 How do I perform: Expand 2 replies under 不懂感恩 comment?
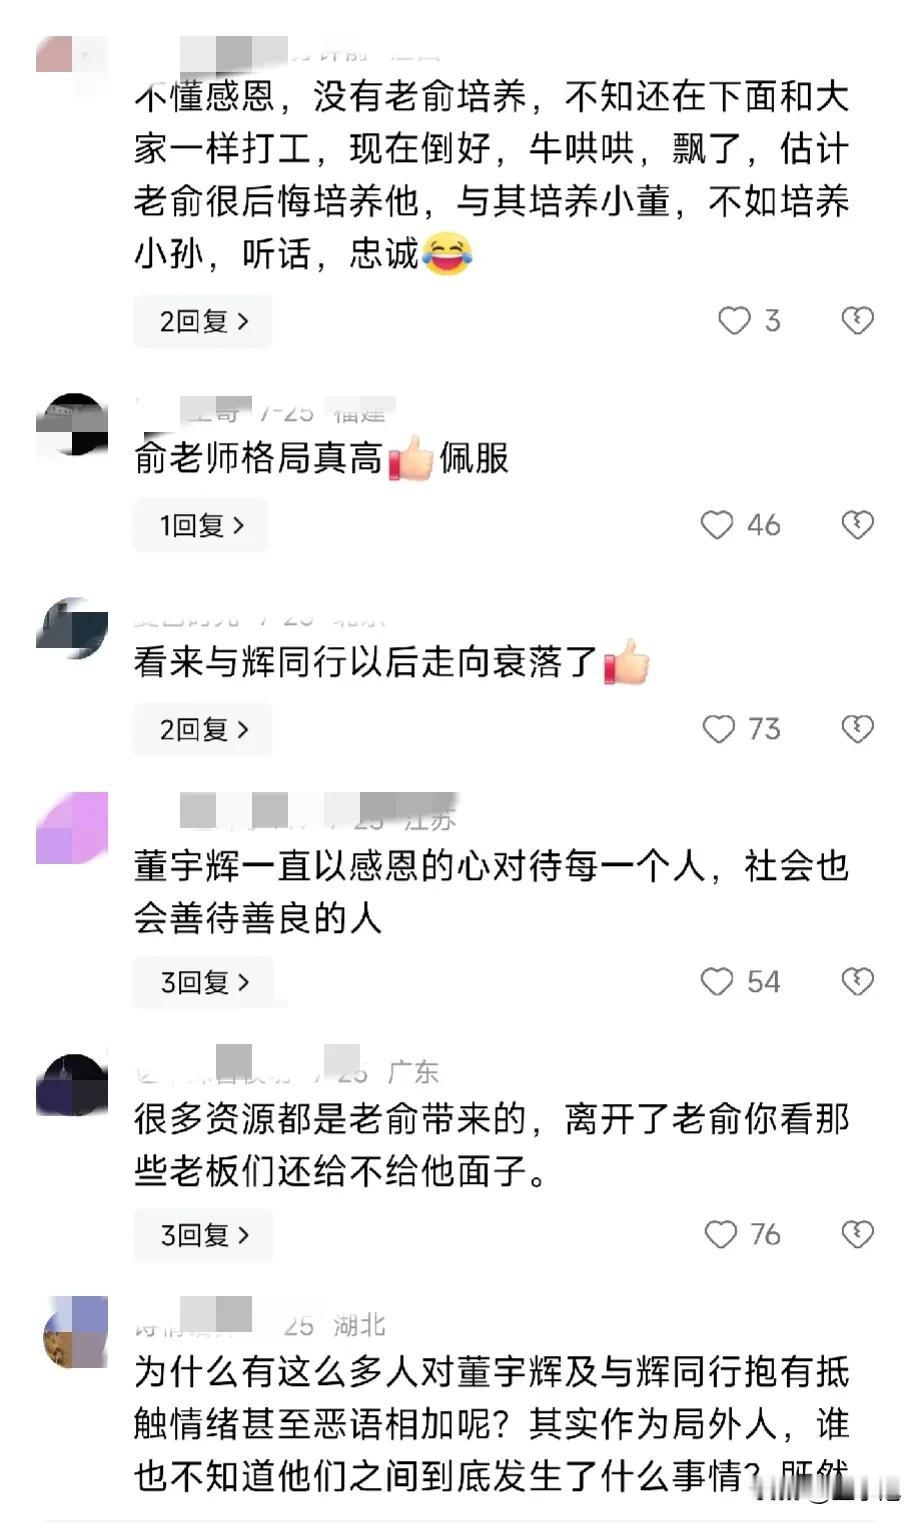[x=203, y=321]
